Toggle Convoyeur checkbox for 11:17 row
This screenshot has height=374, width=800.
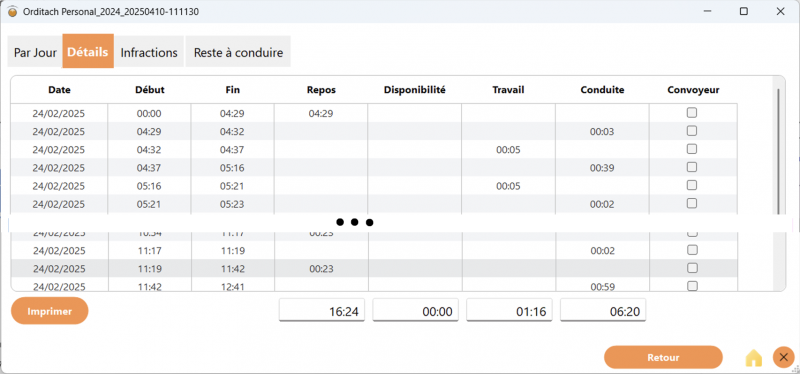click(x=692, y=250)
